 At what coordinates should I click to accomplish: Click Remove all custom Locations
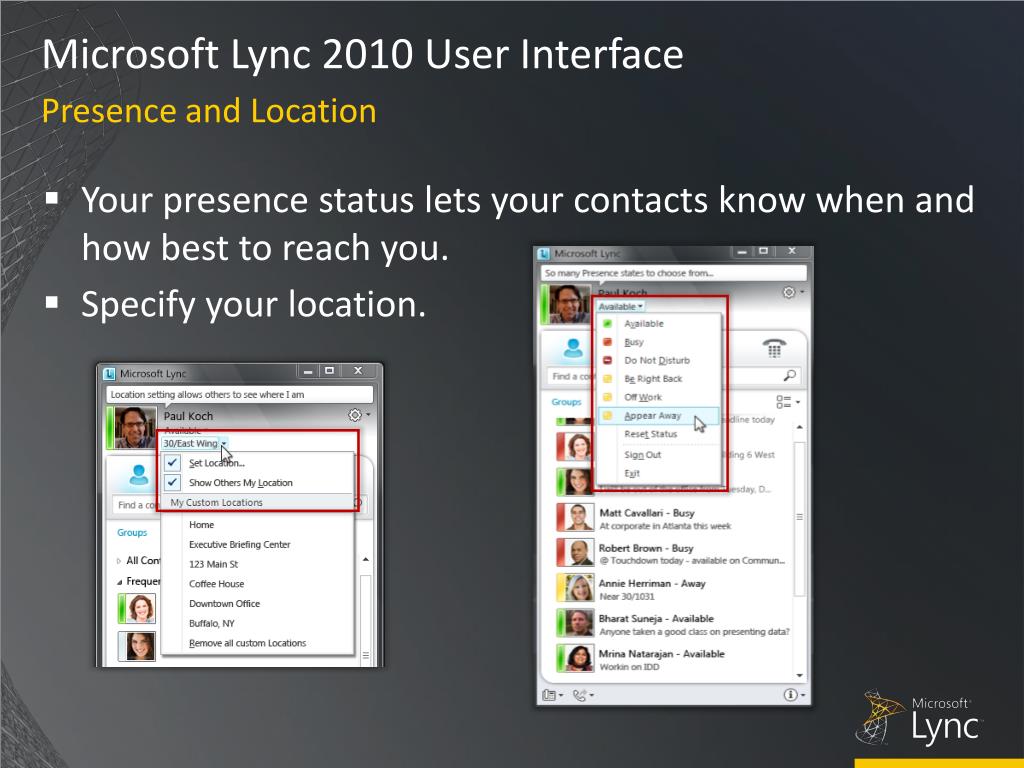(257, 643)
